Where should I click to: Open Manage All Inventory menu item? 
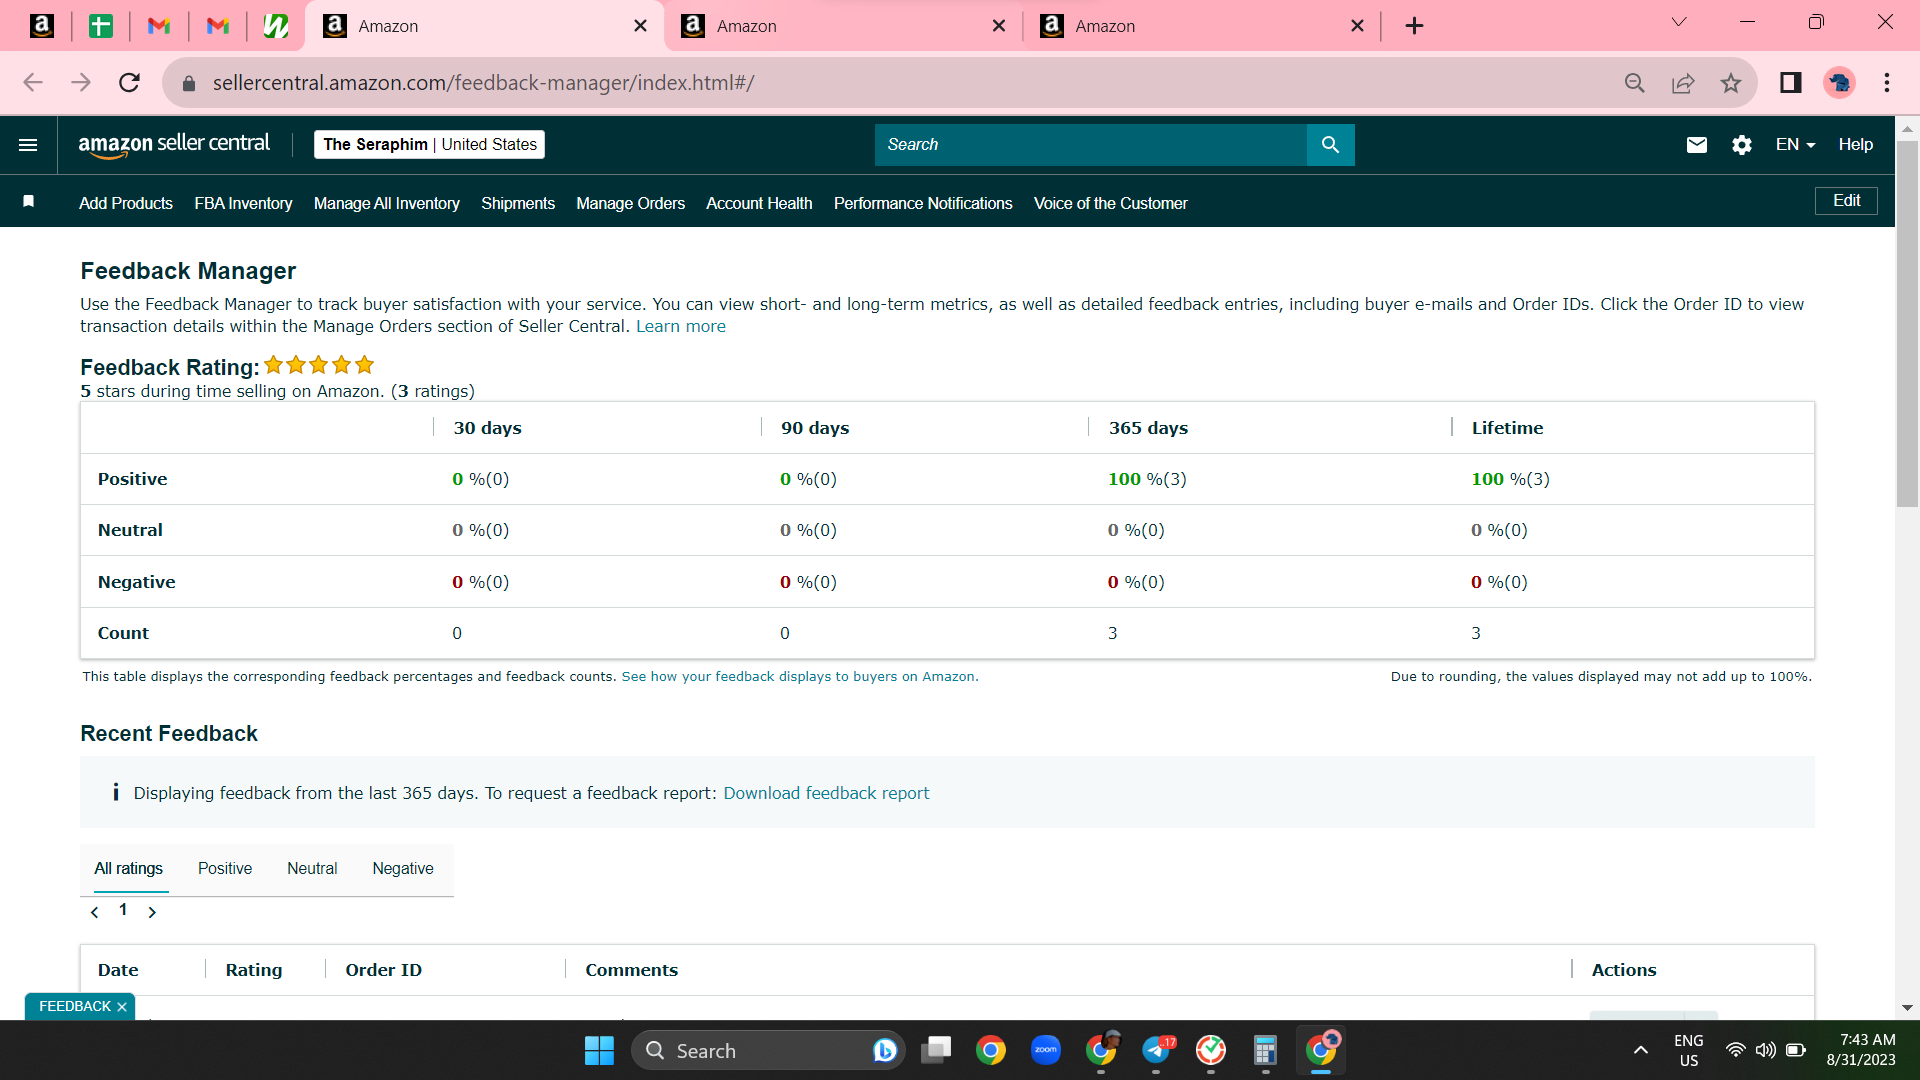click(387, 203)
